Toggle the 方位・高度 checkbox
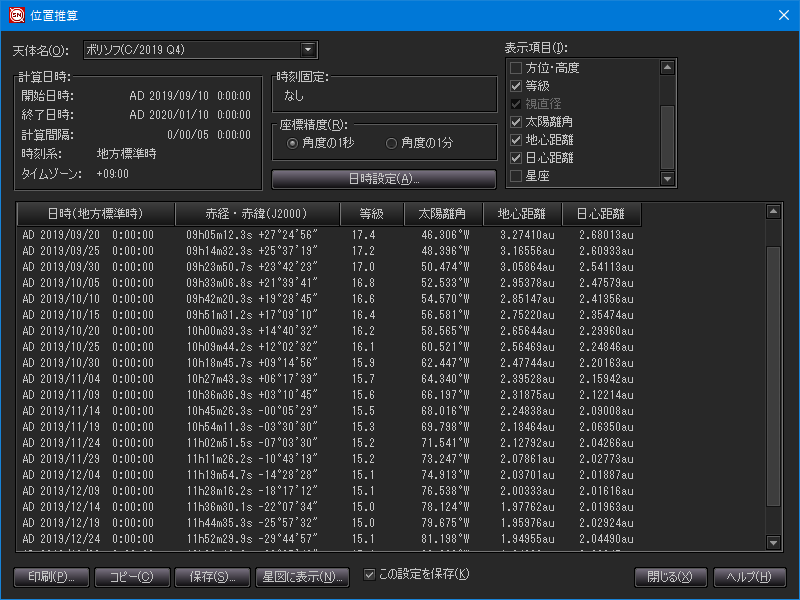This screenshot has height=600, width=800. point(516,68)
